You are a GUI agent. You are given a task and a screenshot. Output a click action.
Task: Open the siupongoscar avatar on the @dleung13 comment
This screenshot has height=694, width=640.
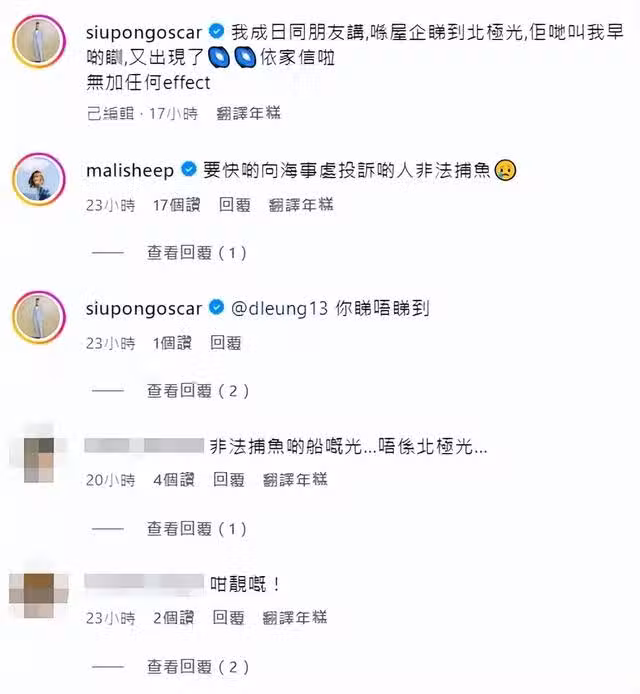(x=39, y=318)
